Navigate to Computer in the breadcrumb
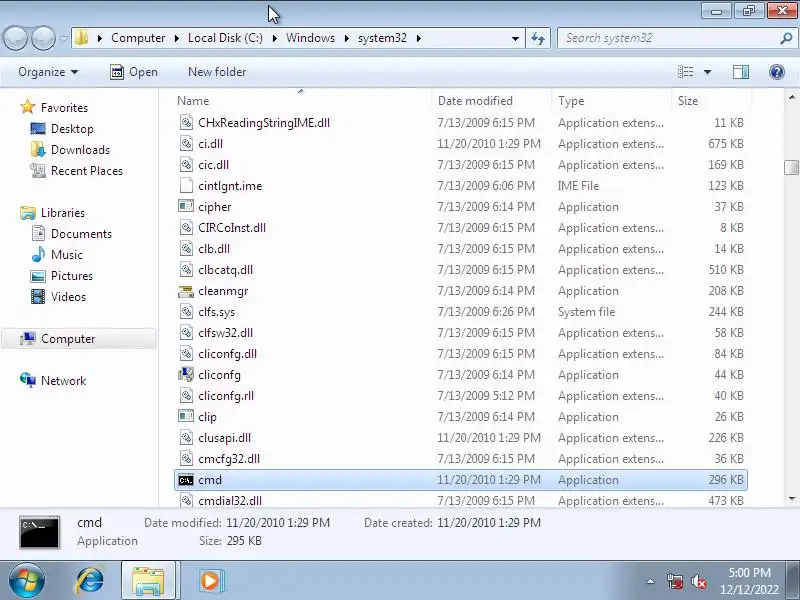 (x=138, y=38)
